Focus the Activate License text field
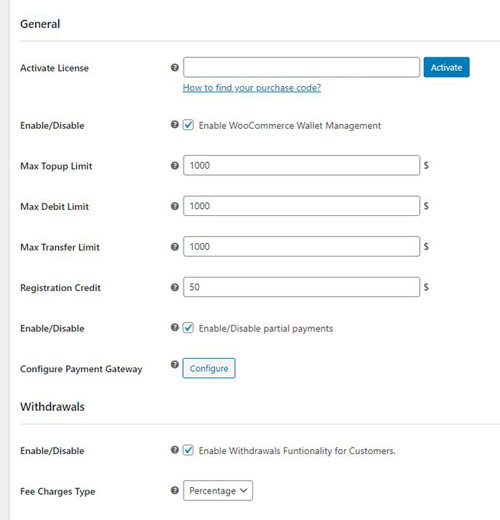The height and width of the screenshot is (520, 500). click(x=301, y=67)
